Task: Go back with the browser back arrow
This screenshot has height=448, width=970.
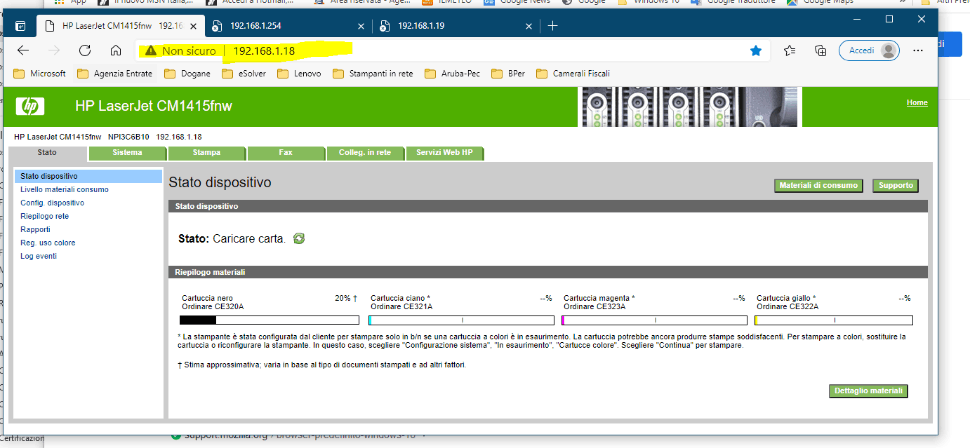Action: [x=23, y=51]
